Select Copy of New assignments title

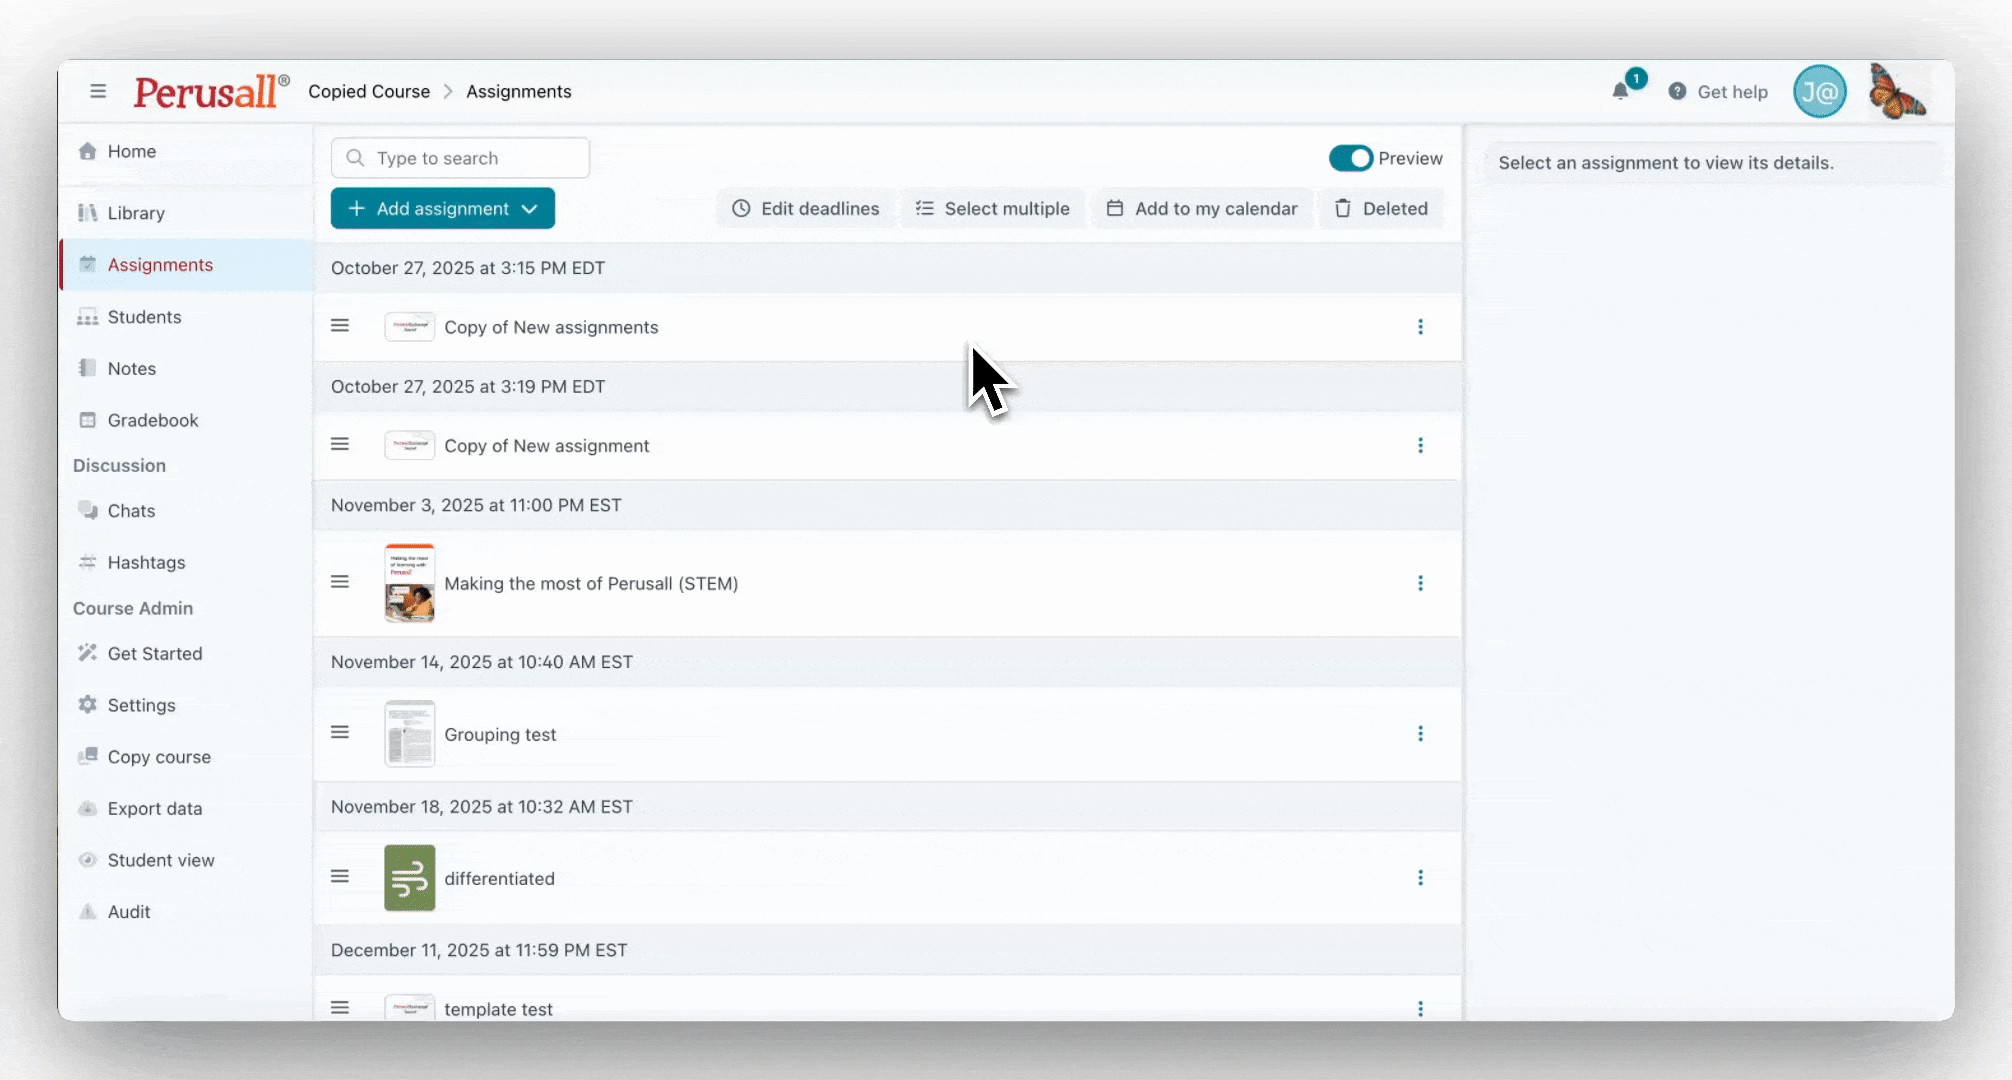551,327
